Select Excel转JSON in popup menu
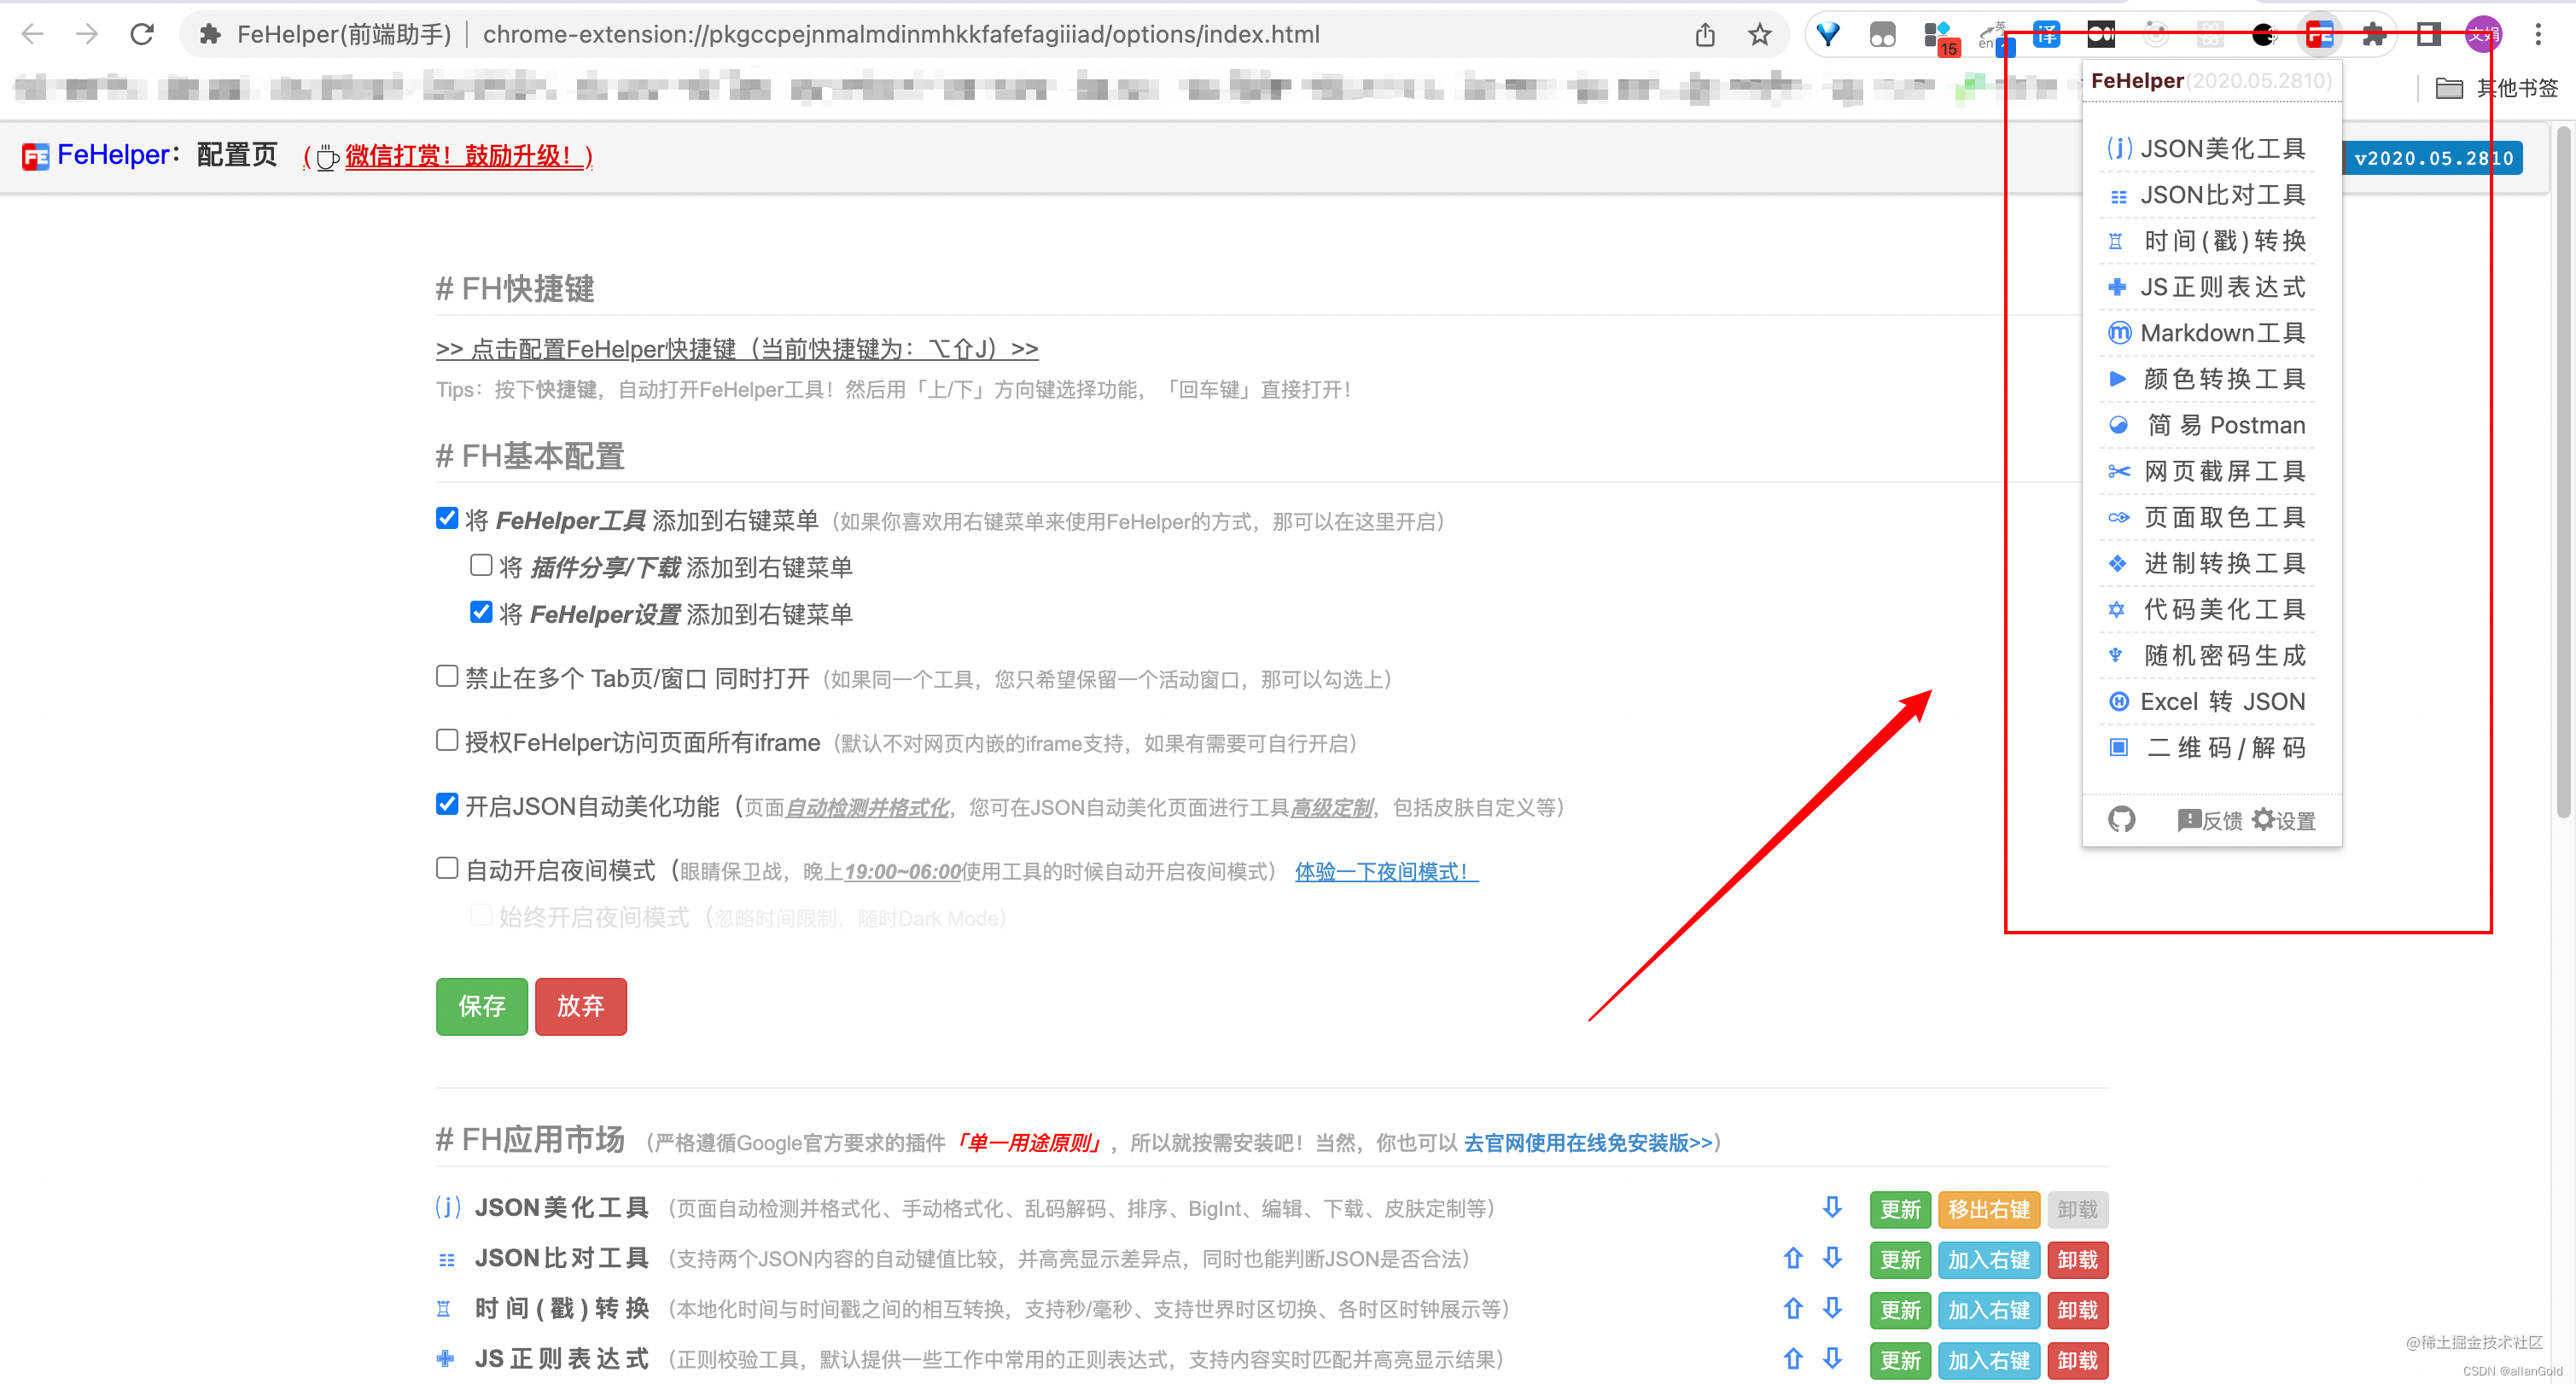Screen dimensions: 2576x1384 pyautogui.click(x=2206, y=701)
